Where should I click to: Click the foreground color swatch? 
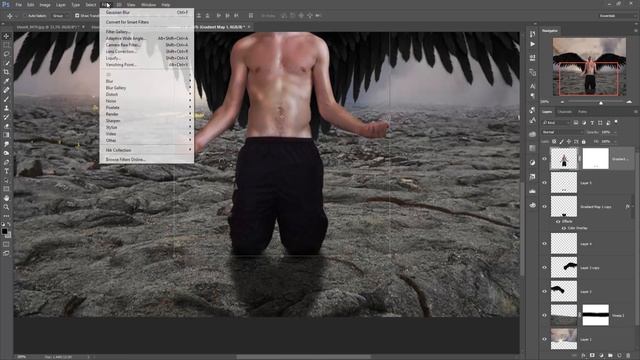coord(4,231)
